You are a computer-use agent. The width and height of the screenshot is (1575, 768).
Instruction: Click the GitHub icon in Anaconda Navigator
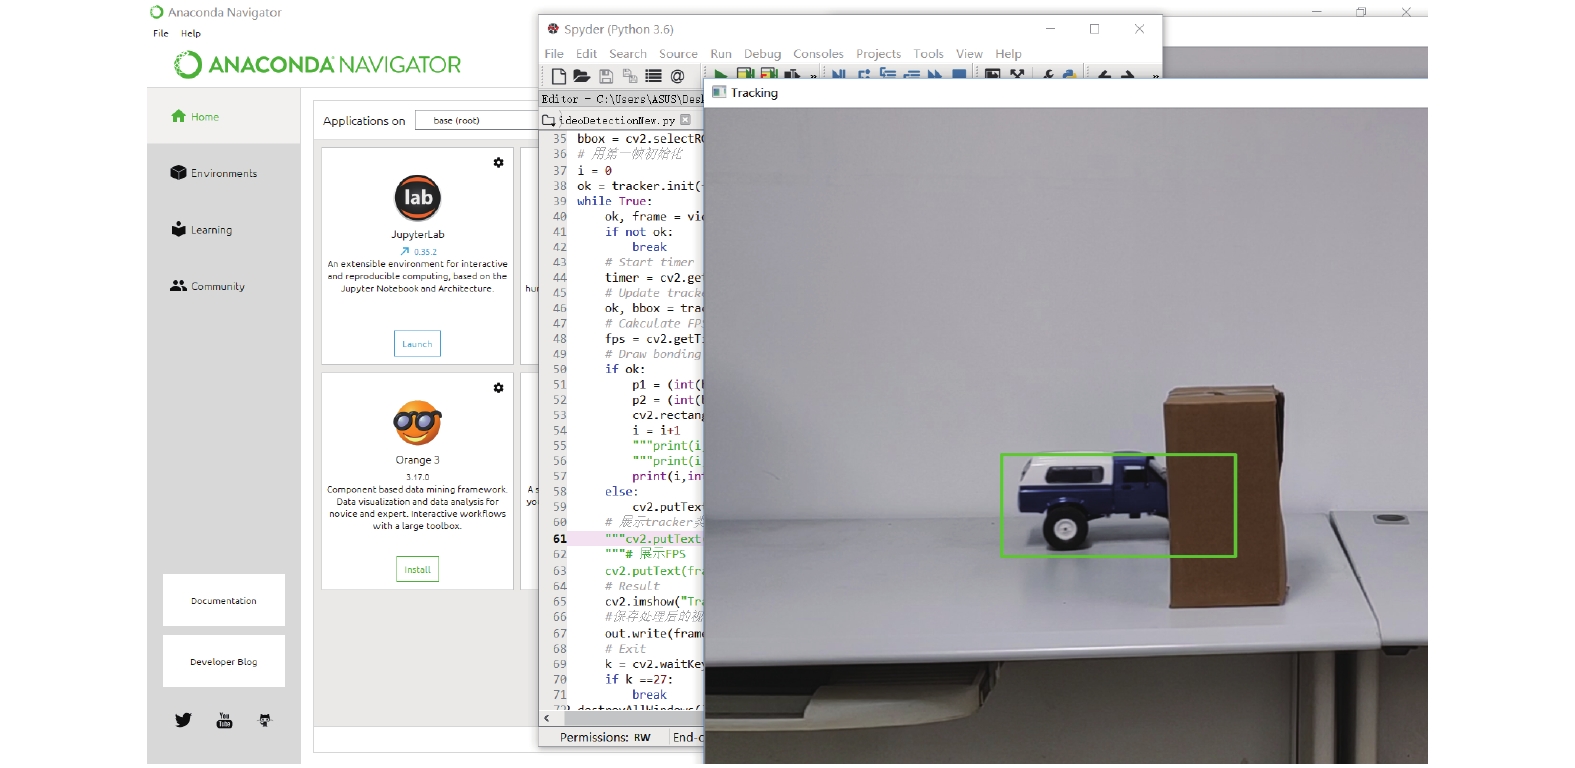[x=265, y=720]
